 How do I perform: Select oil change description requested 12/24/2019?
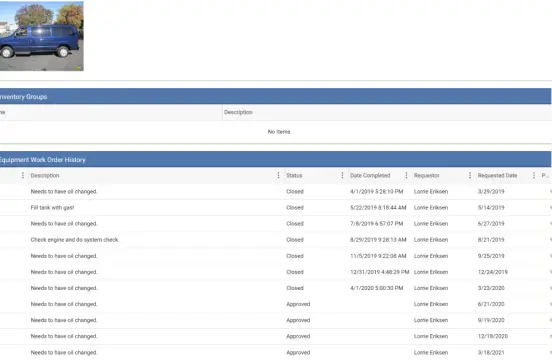click(x=64, y=272)
